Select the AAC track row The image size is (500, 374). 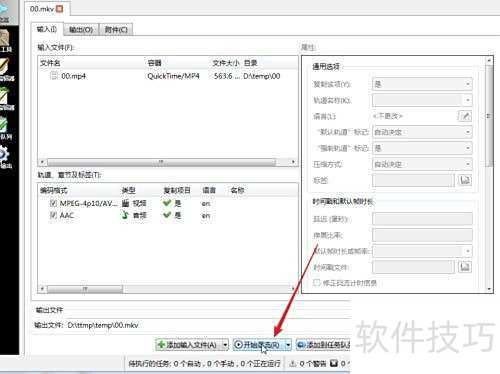tap(168, 215)
